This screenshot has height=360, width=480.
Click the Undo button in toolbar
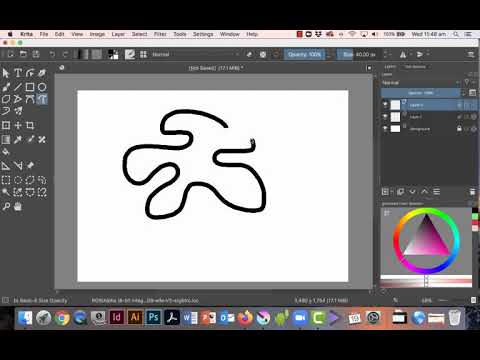tap(52, 54)
